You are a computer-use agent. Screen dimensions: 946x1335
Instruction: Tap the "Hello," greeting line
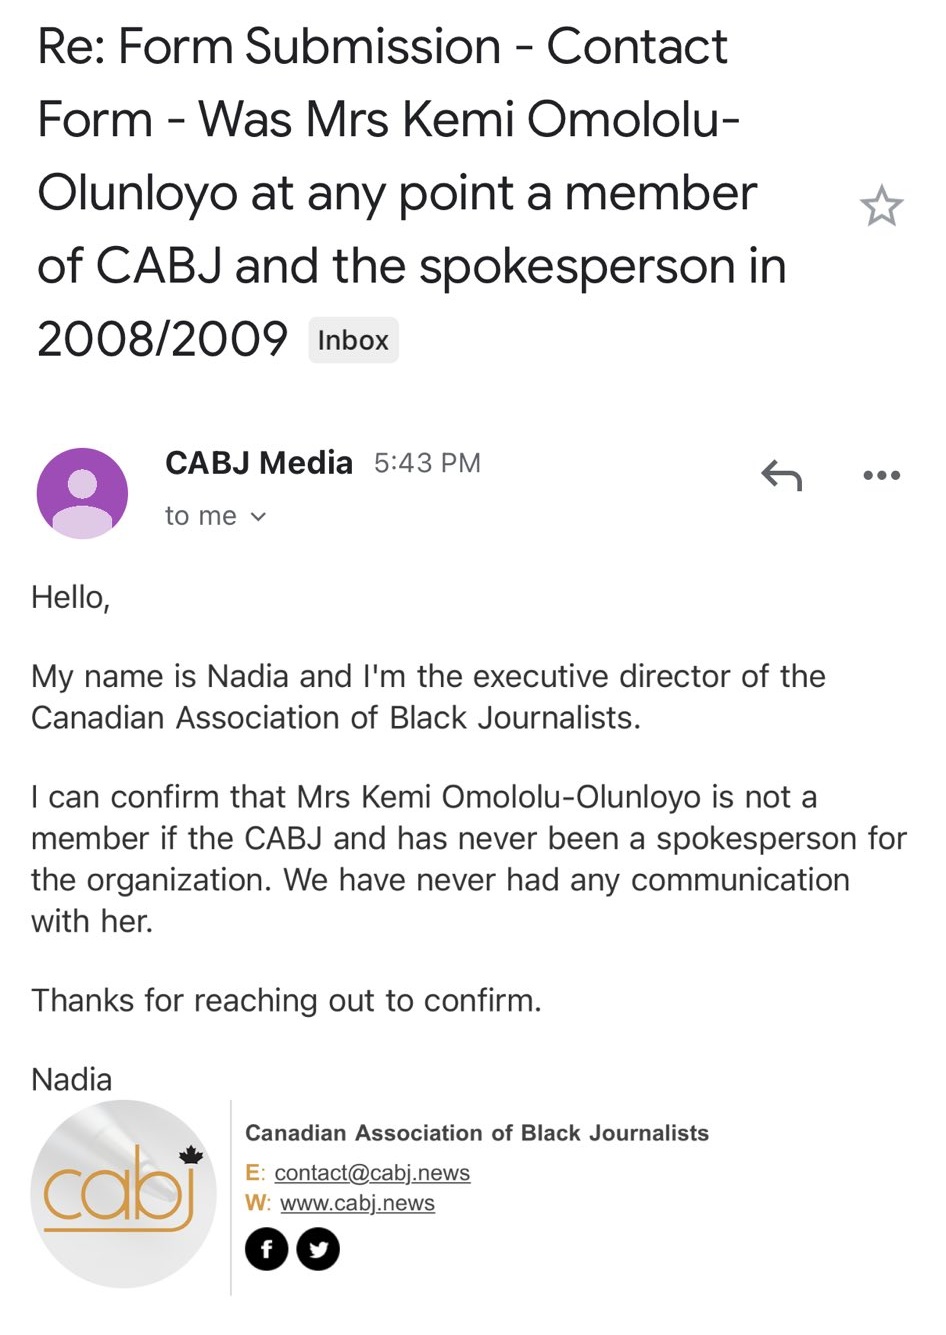point(70,597)
